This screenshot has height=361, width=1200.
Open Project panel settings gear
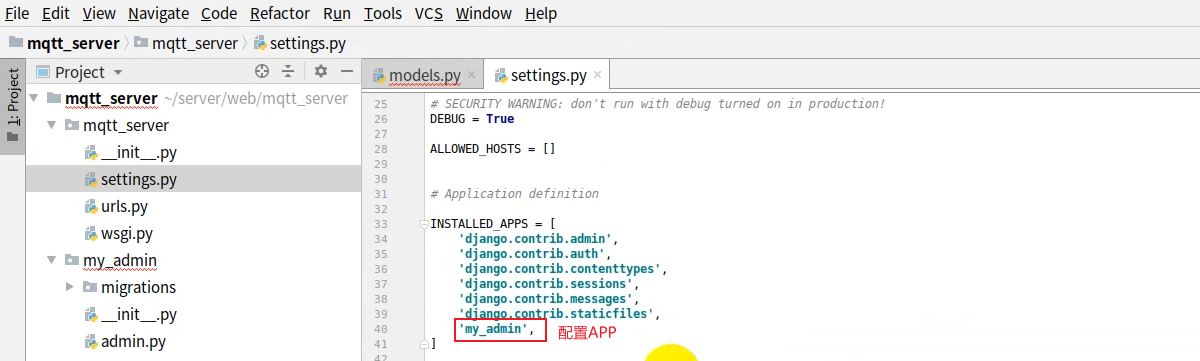[321, 72]
